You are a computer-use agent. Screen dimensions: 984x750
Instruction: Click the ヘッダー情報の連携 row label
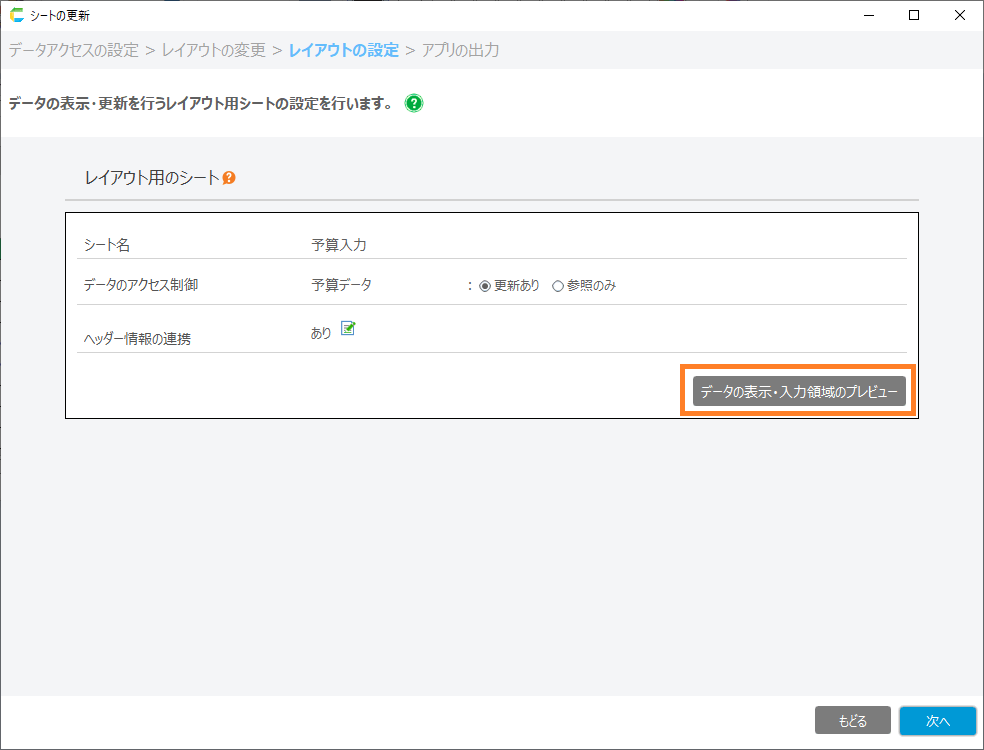coord(137,338)
